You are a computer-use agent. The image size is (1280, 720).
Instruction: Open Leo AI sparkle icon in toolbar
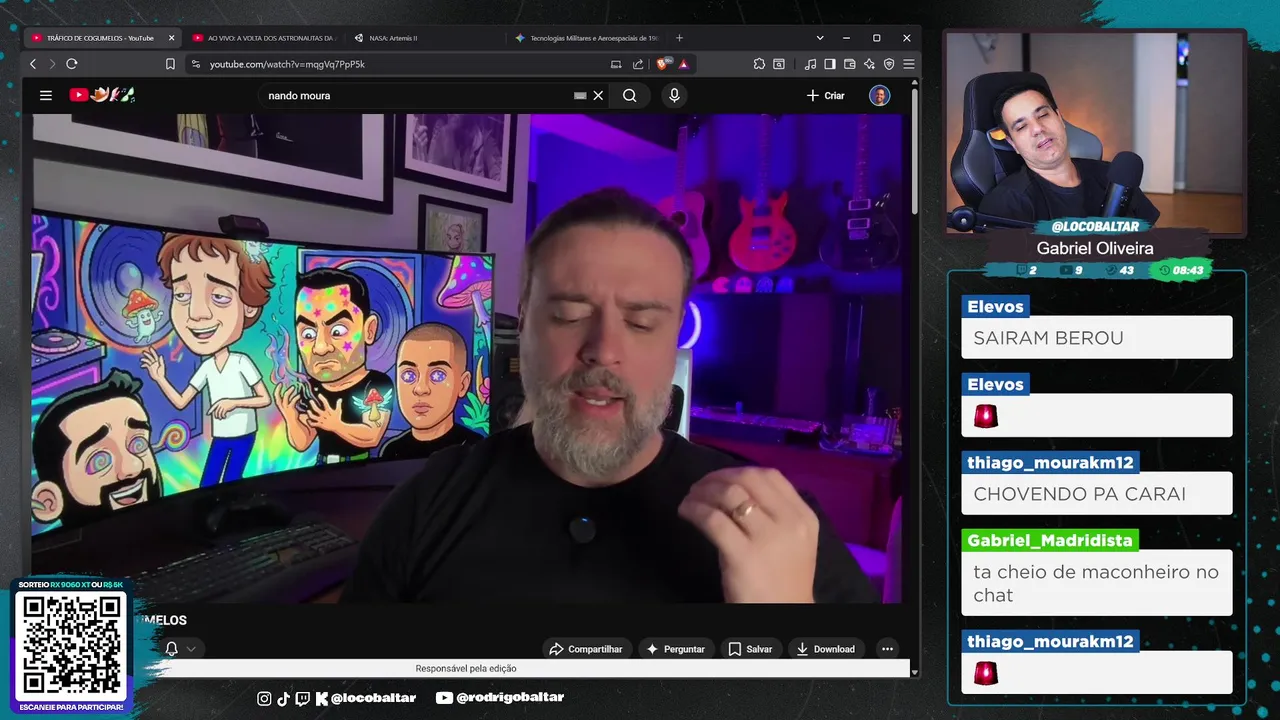tap(869, 64)
